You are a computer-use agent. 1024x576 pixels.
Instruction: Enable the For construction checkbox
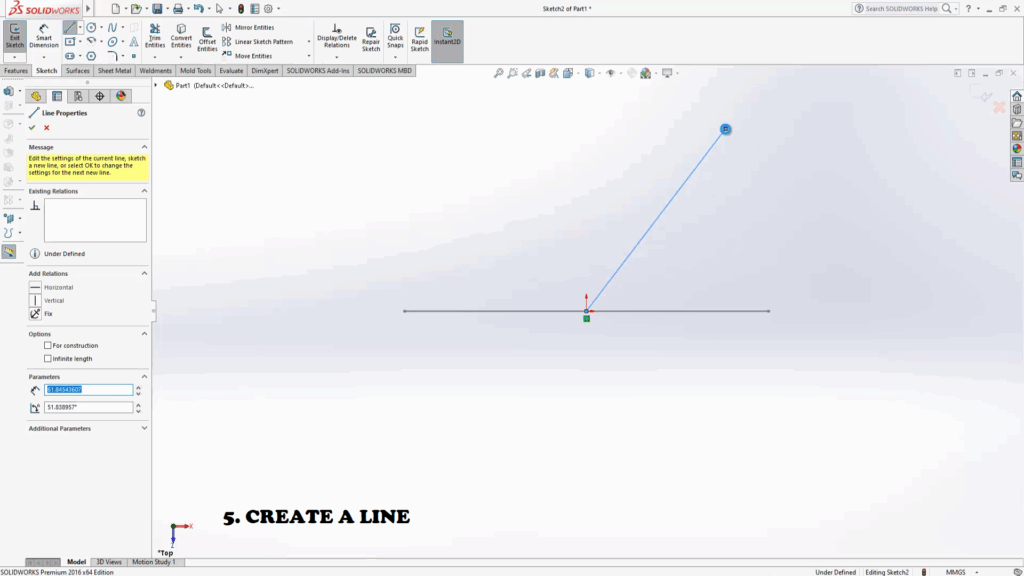pos(48,346)
